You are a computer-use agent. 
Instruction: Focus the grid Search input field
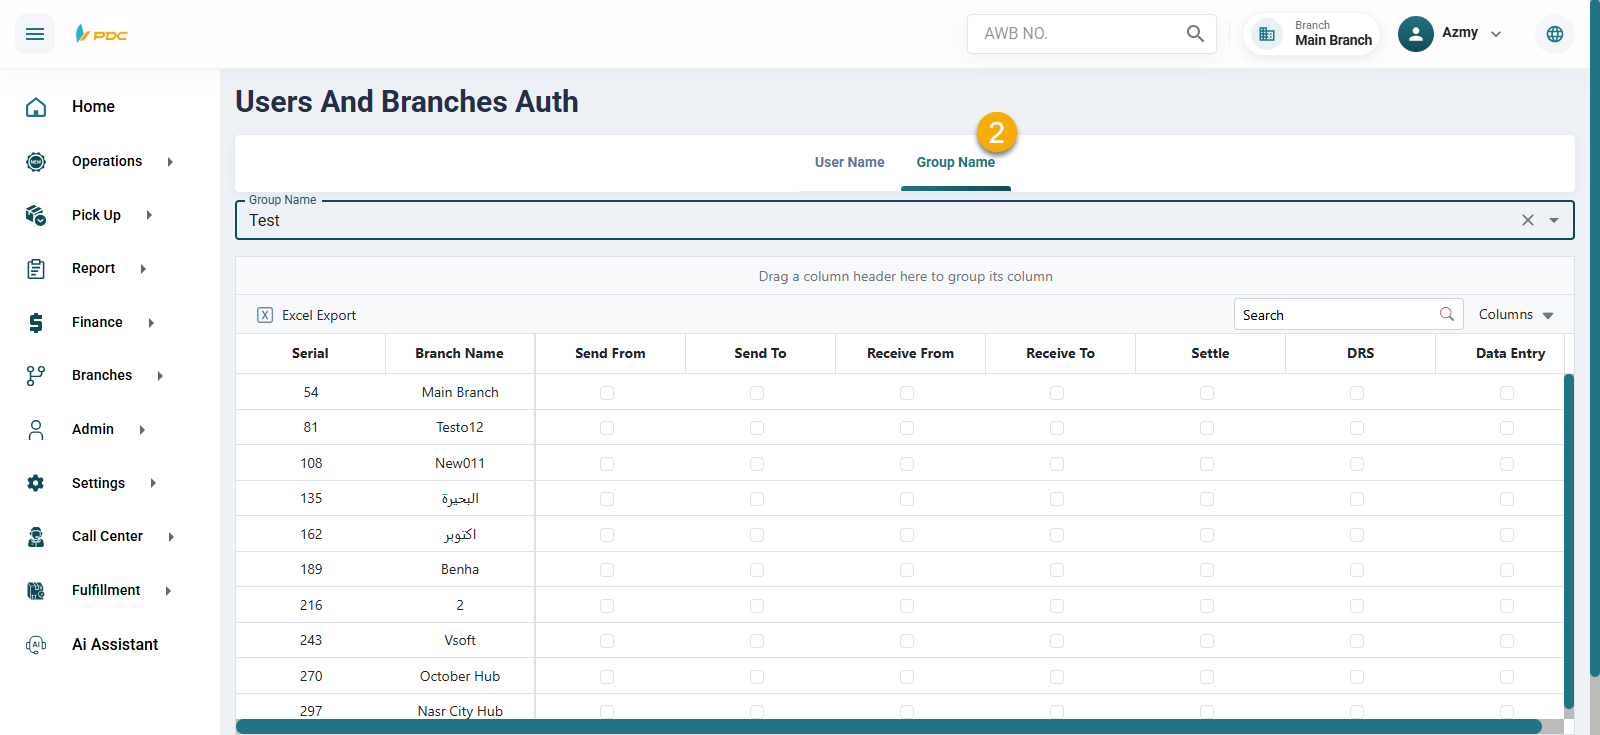point(1336,315)
